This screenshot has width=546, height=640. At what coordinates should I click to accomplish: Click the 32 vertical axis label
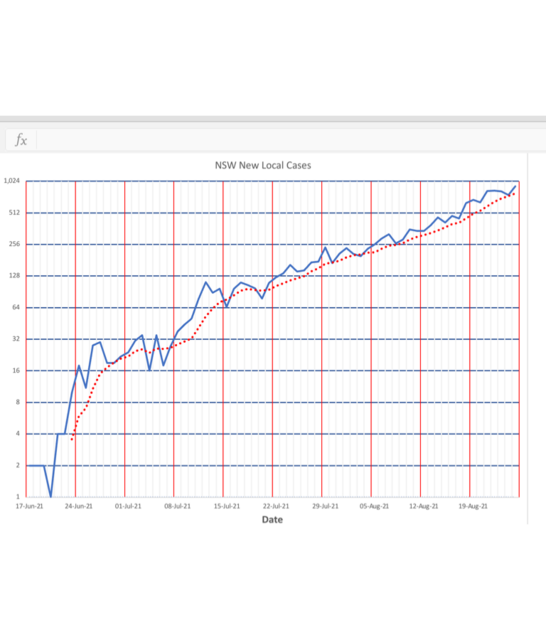click(x=16, y=339)
